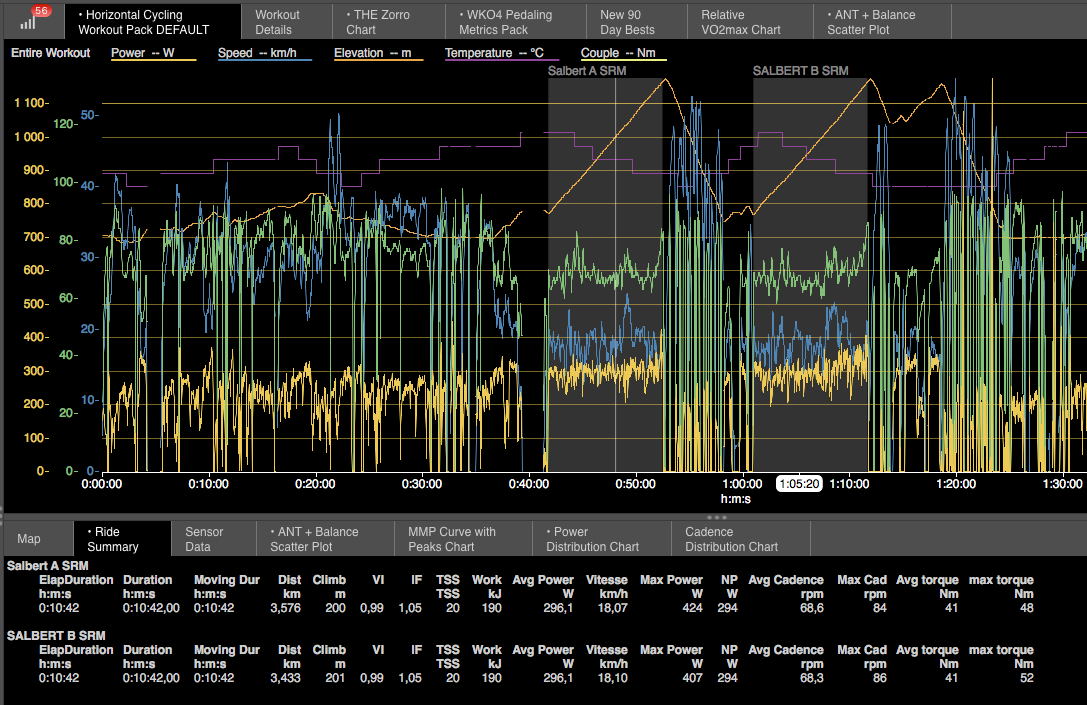Image resolution: width=1087 pixels, height=705 pixels.
Task: Open the Relative VO2max Chart tab
Action: click(740, 22)
